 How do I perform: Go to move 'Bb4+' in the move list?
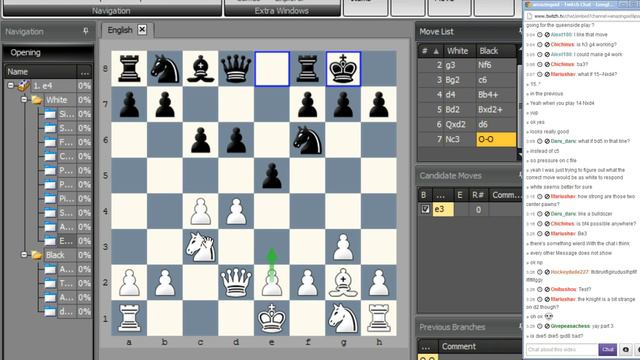pyautogui.click(x=496, y=95)
